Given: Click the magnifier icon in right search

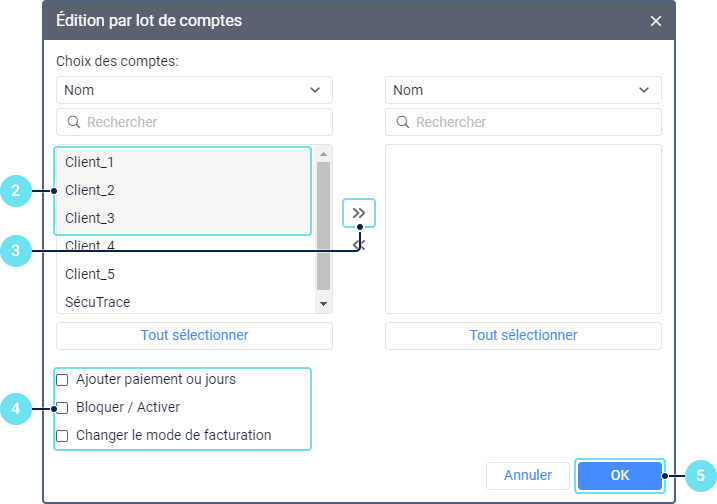Looking at the screenshot, I should (x=402, y=122).
